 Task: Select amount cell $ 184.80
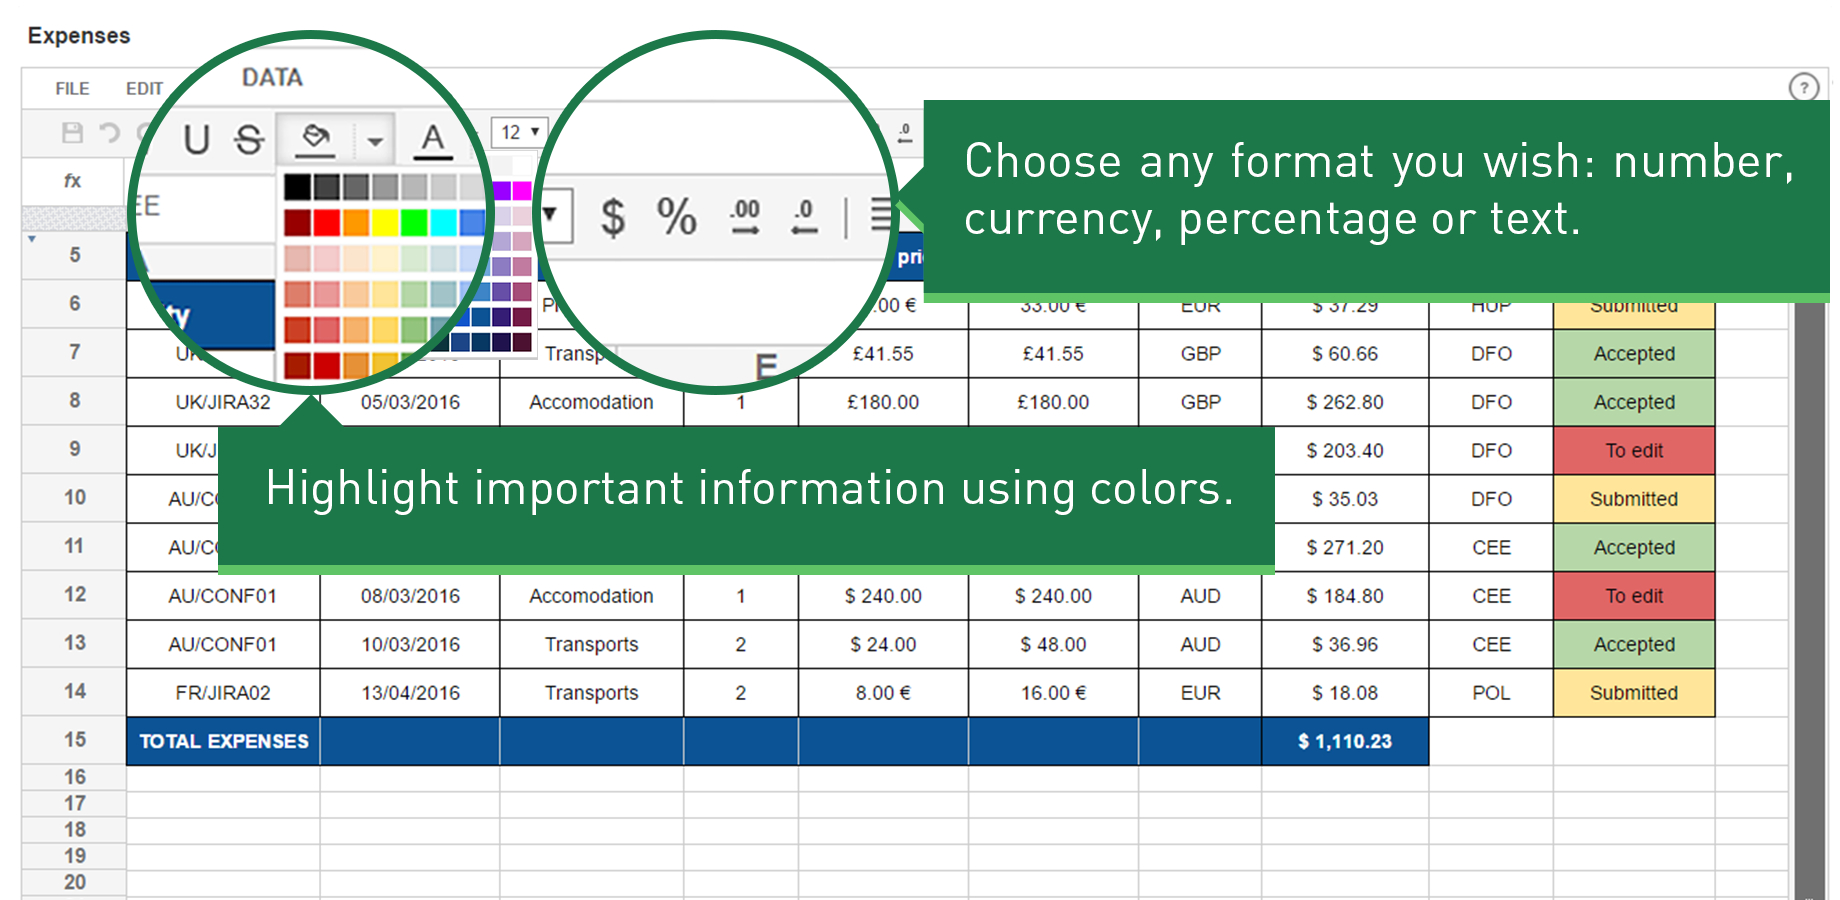[1345, 596]
